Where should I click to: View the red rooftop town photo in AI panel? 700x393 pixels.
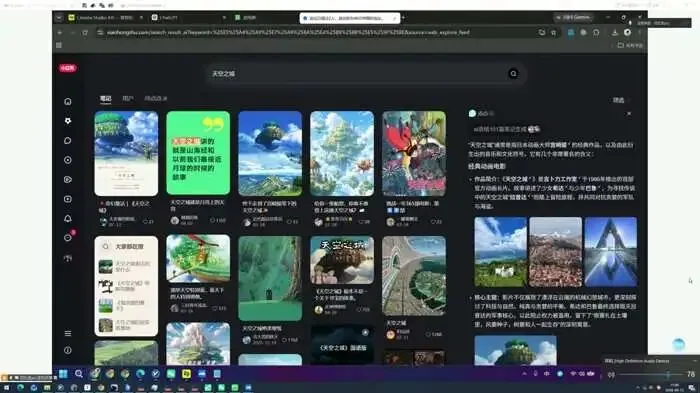click(x=555, y=252)
